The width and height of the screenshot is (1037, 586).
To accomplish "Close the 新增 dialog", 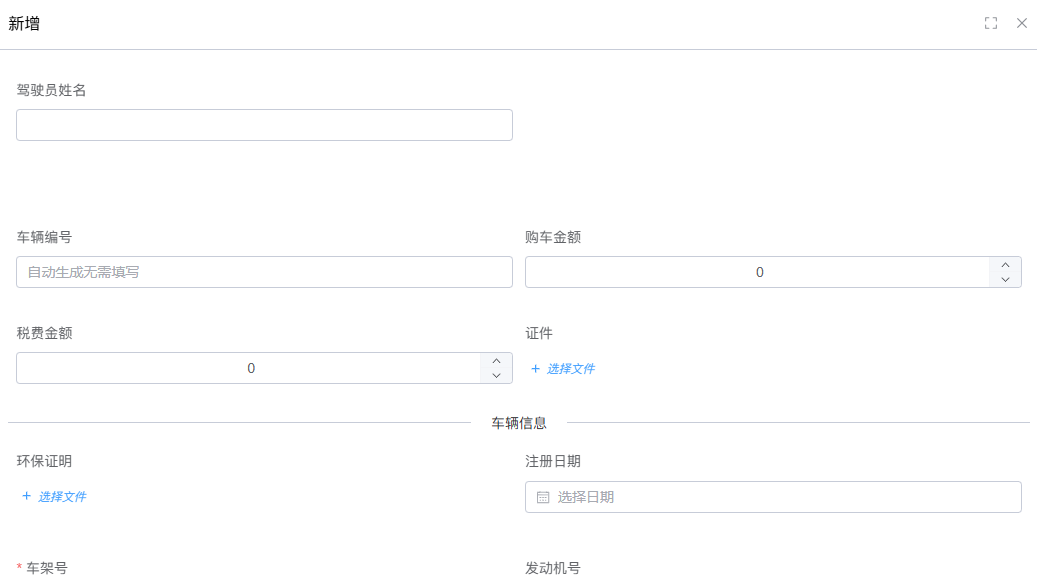I will point(1021,23).
